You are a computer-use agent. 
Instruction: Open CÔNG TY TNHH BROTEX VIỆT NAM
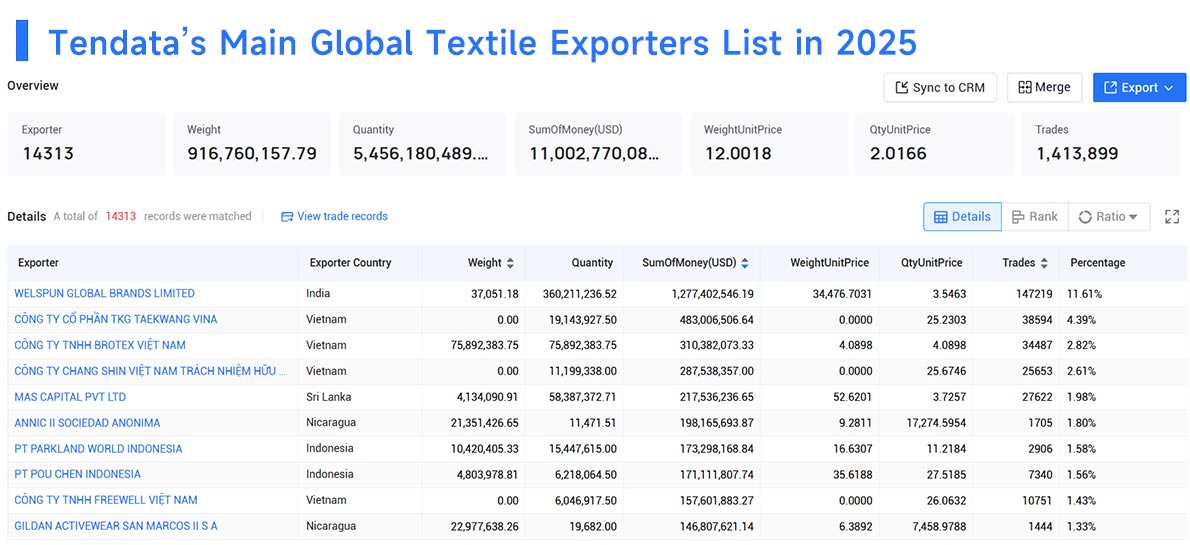(x=100, y=345)
